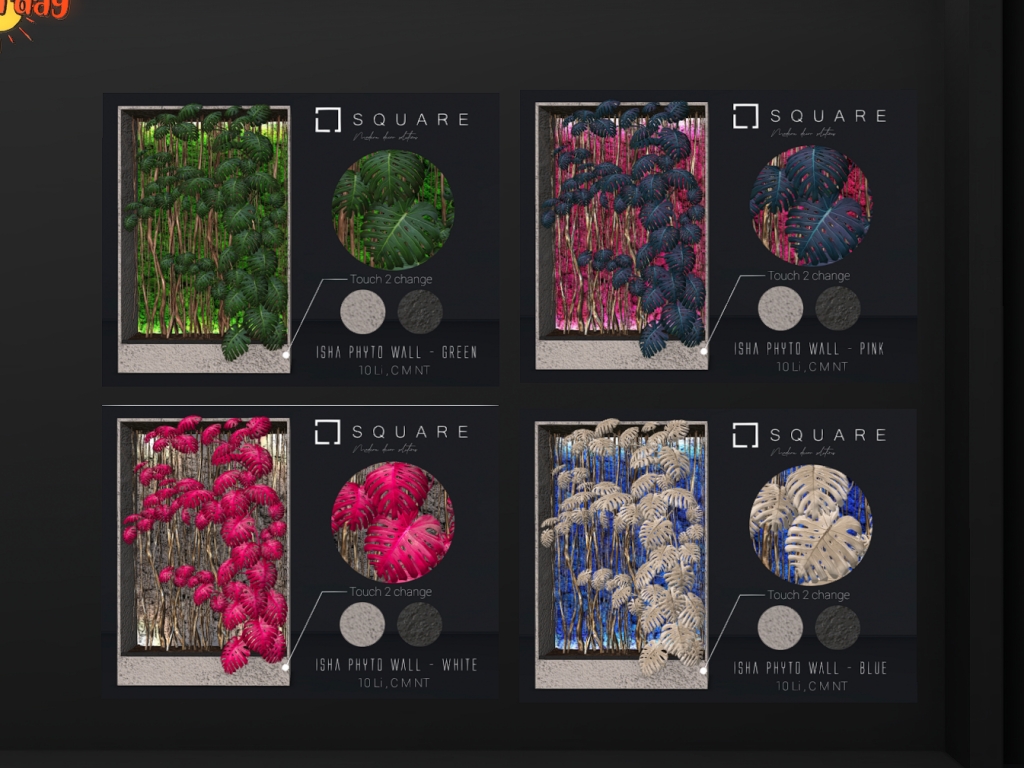The image size is (1024, 768).
Task: Click the Square logo on Blue panel
Action: [x=810, y=436]
